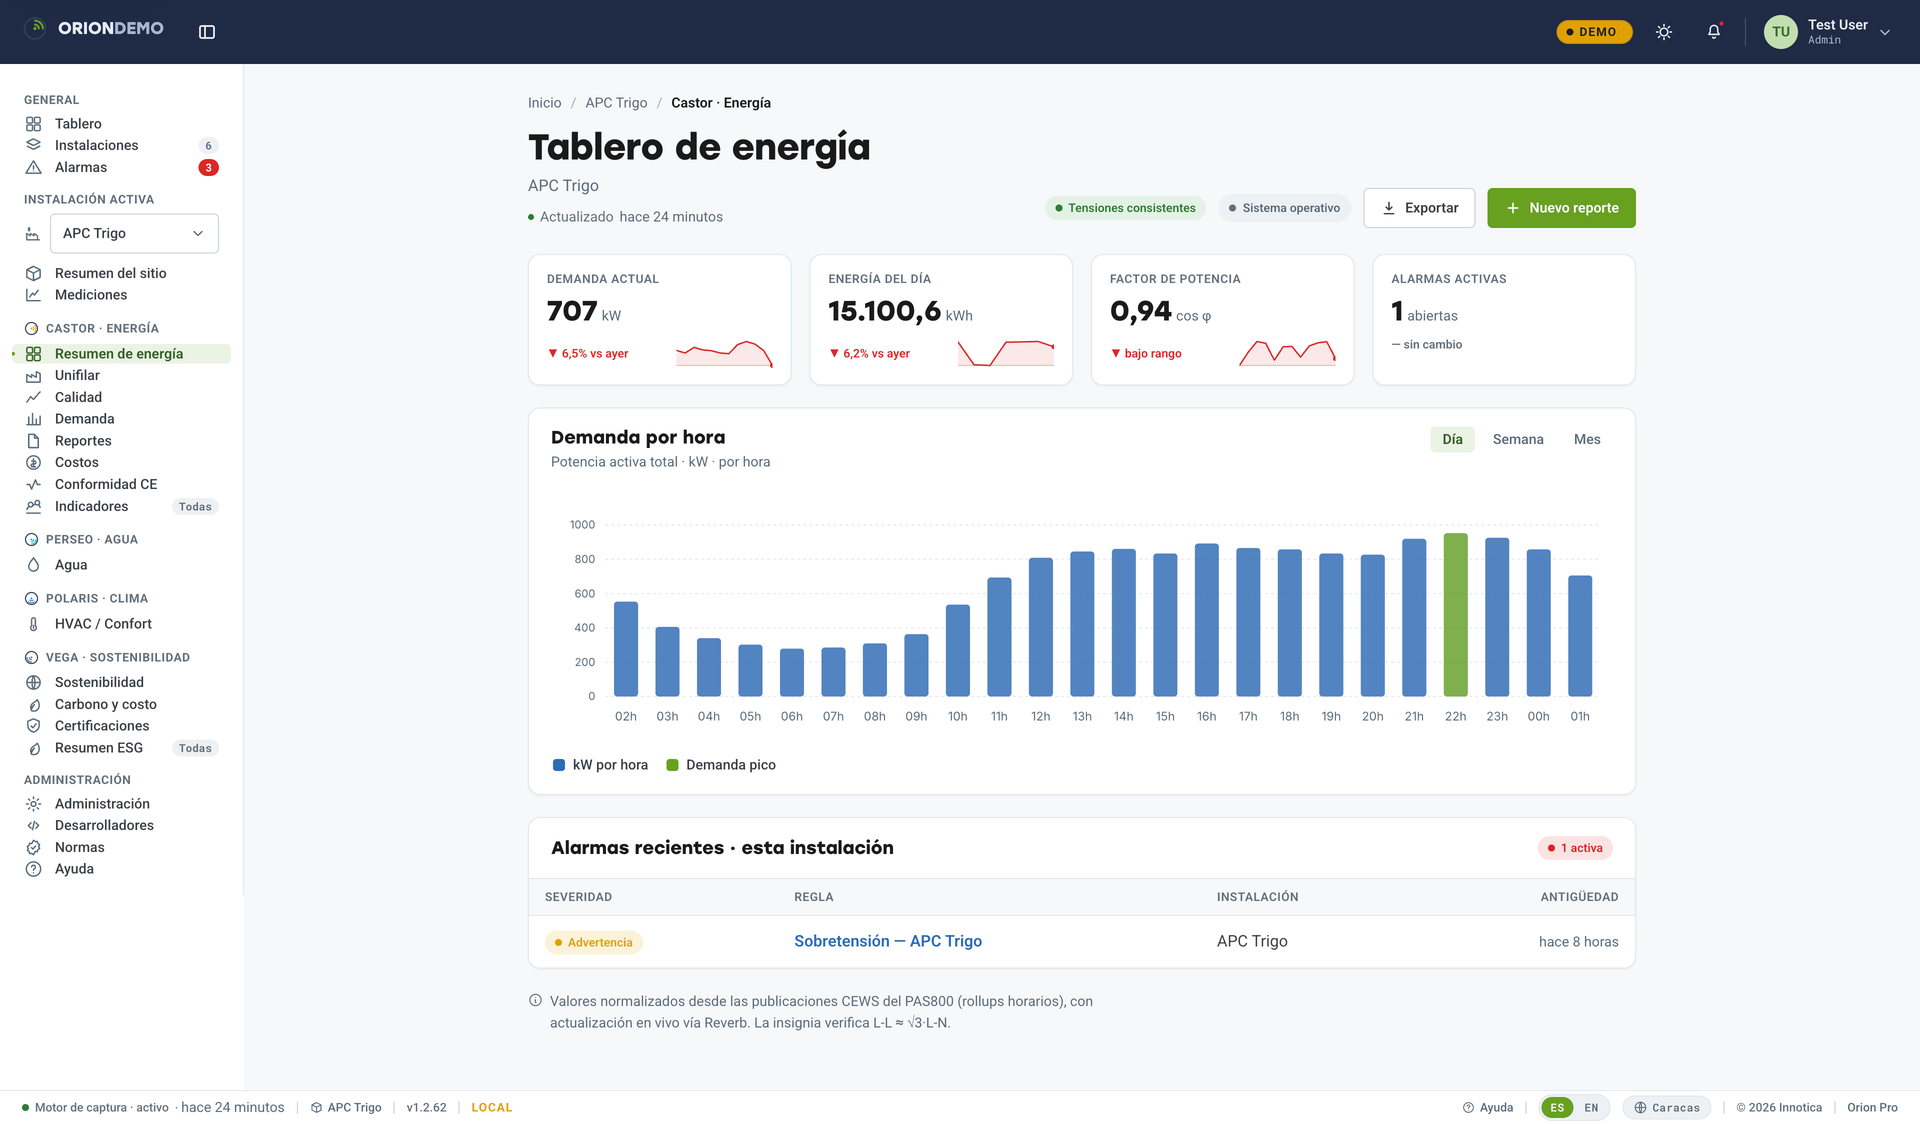The width and height of the screenshot is (1920, 1124).
Task: Click the green peak bar at 22h
Action: (x=1455, y=615)
